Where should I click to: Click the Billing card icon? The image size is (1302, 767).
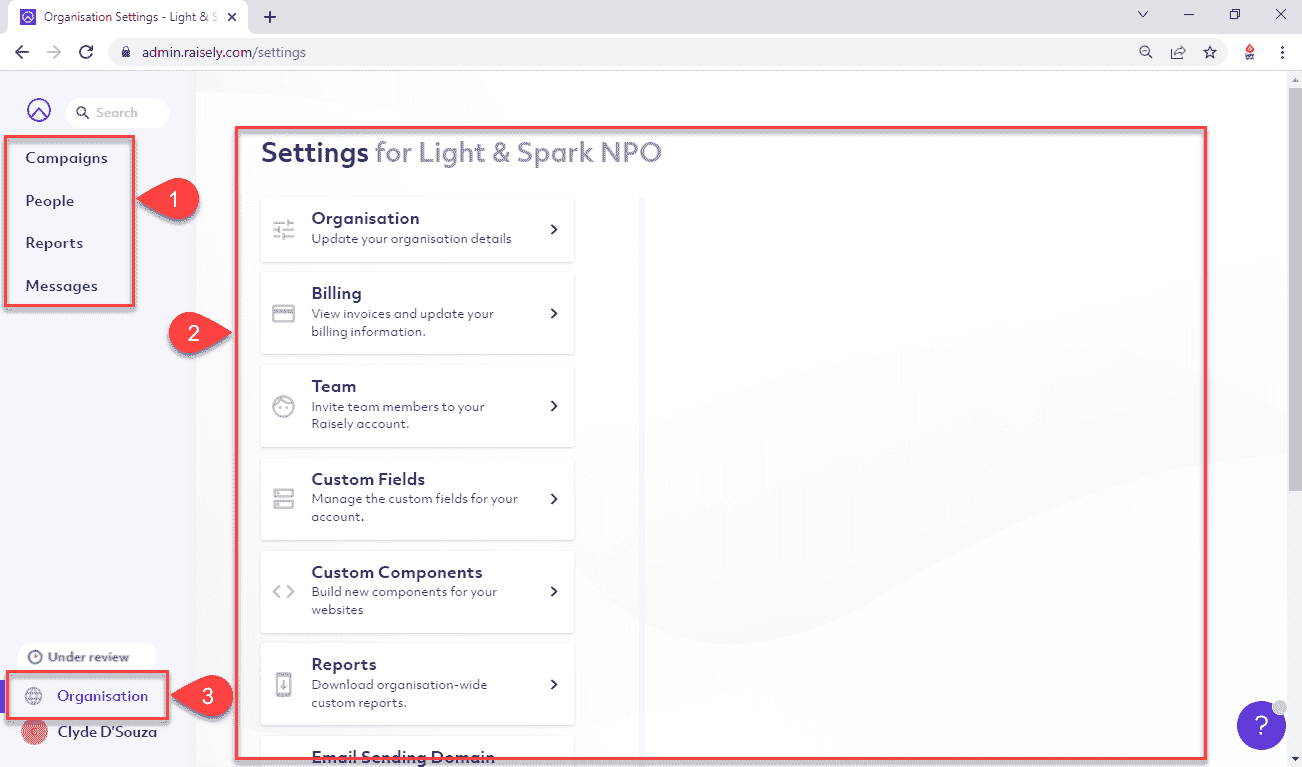[284, 314]
